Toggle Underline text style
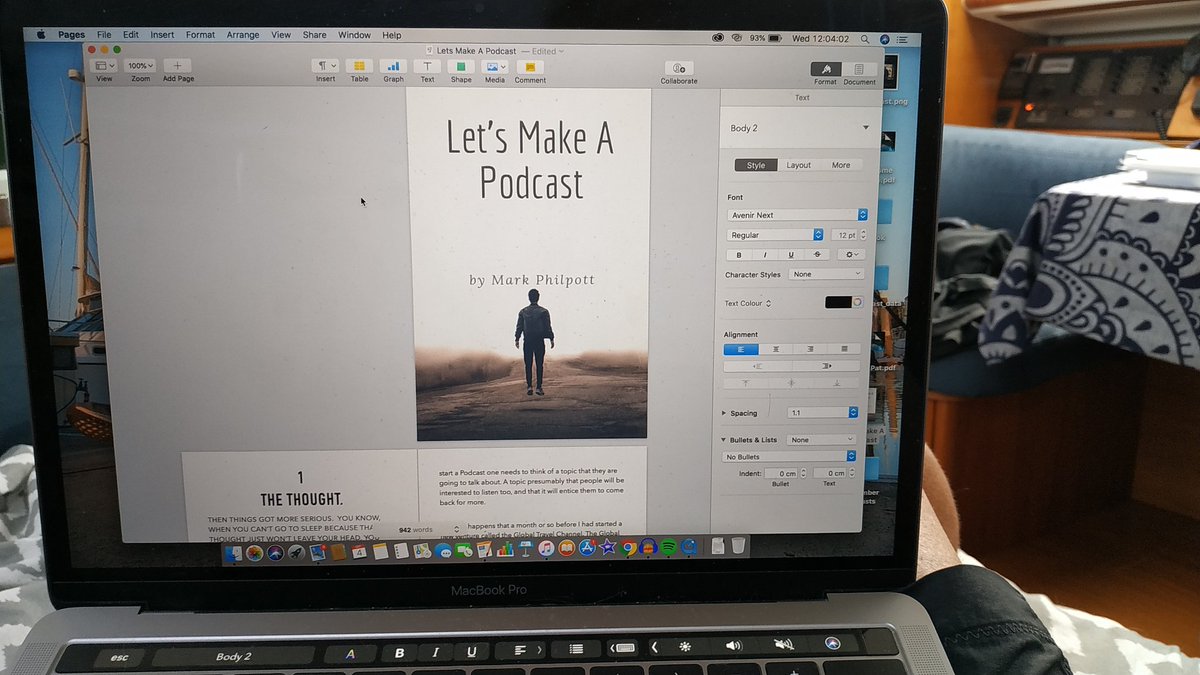This screenshot has height=675, width=1200. click(x=791, y=255)
